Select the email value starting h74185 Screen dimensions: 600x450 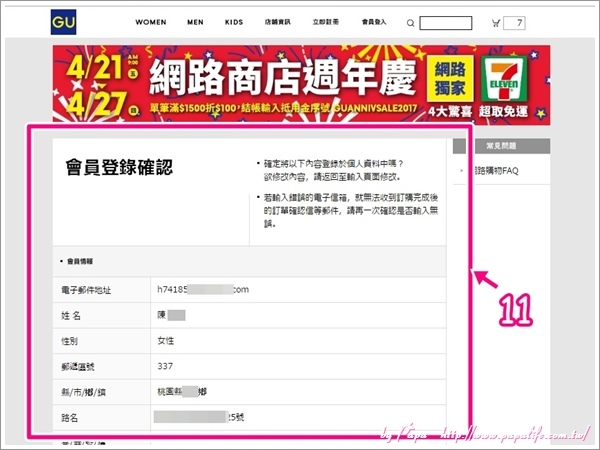pyautogui.click(x=203, y=290)
